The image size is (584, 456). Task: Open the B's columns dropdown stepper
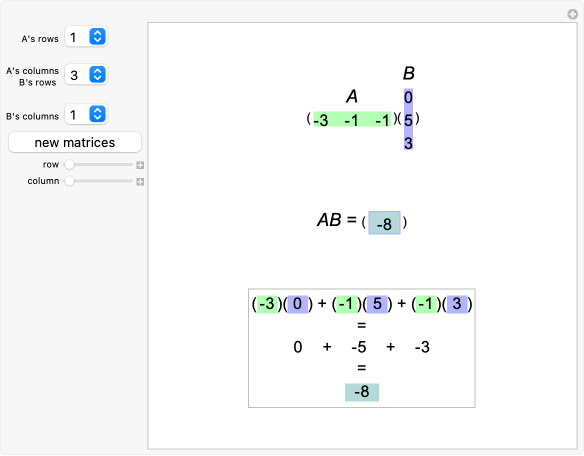click(97, 114)
